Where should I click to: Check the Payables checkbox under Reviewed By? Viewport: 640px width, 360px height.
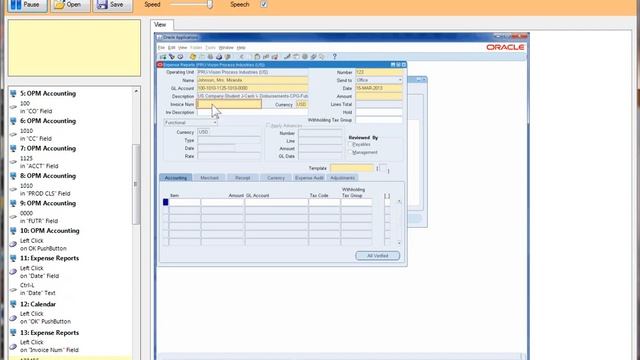350,144
